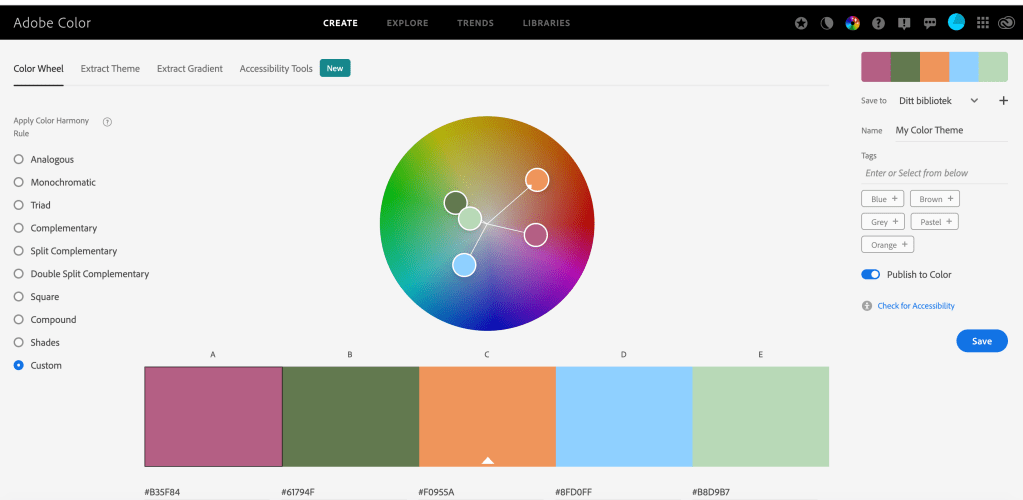Turn off the Publish to Color toggle
The image size is (1023, 500).
[870, 274]
